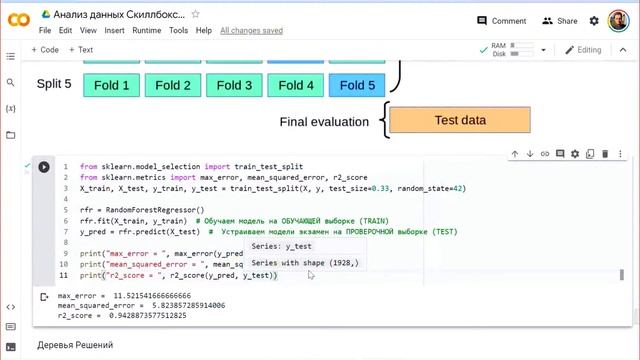Collapse the header with the chevron

[x=623, y=50]
